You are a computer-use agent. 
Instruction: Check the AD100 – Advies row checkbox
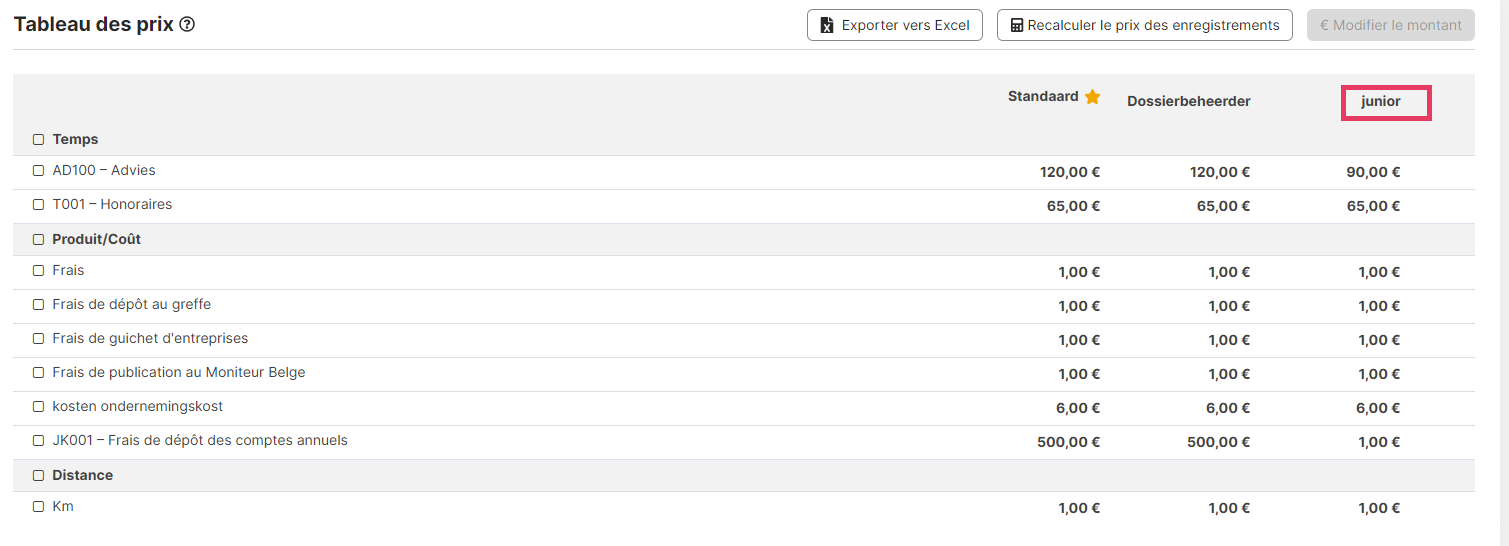click(39, 171)
